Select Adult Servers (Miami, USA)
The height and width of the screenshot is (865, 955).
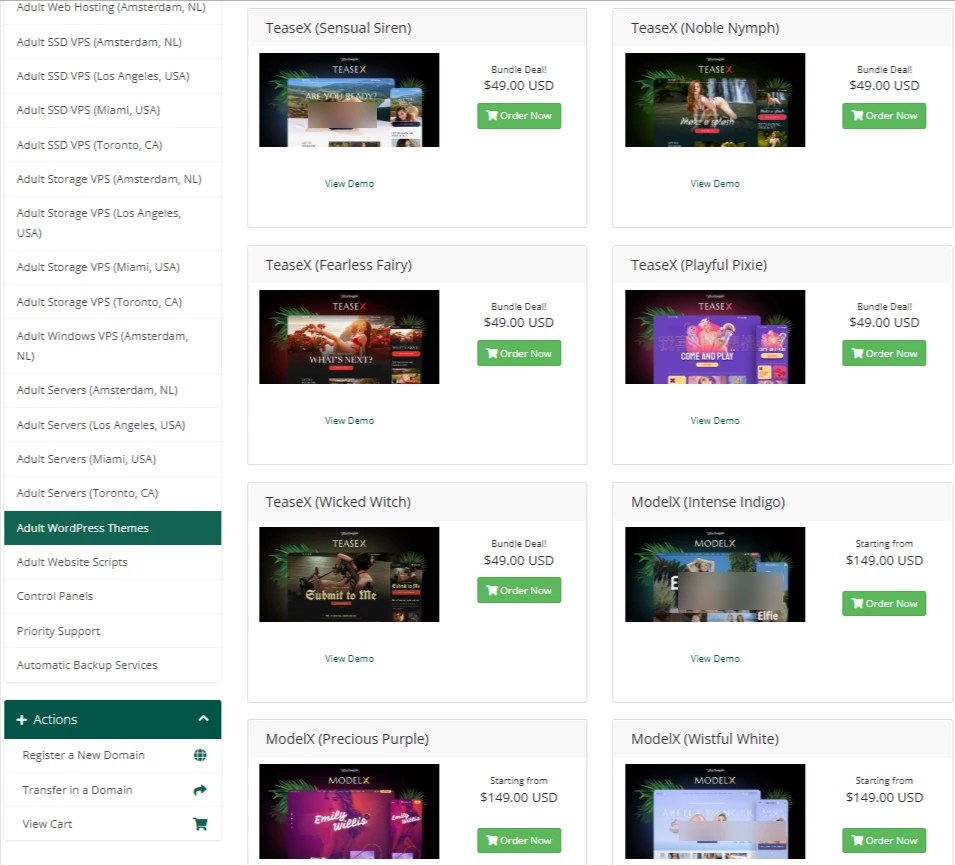coord(88,458)
